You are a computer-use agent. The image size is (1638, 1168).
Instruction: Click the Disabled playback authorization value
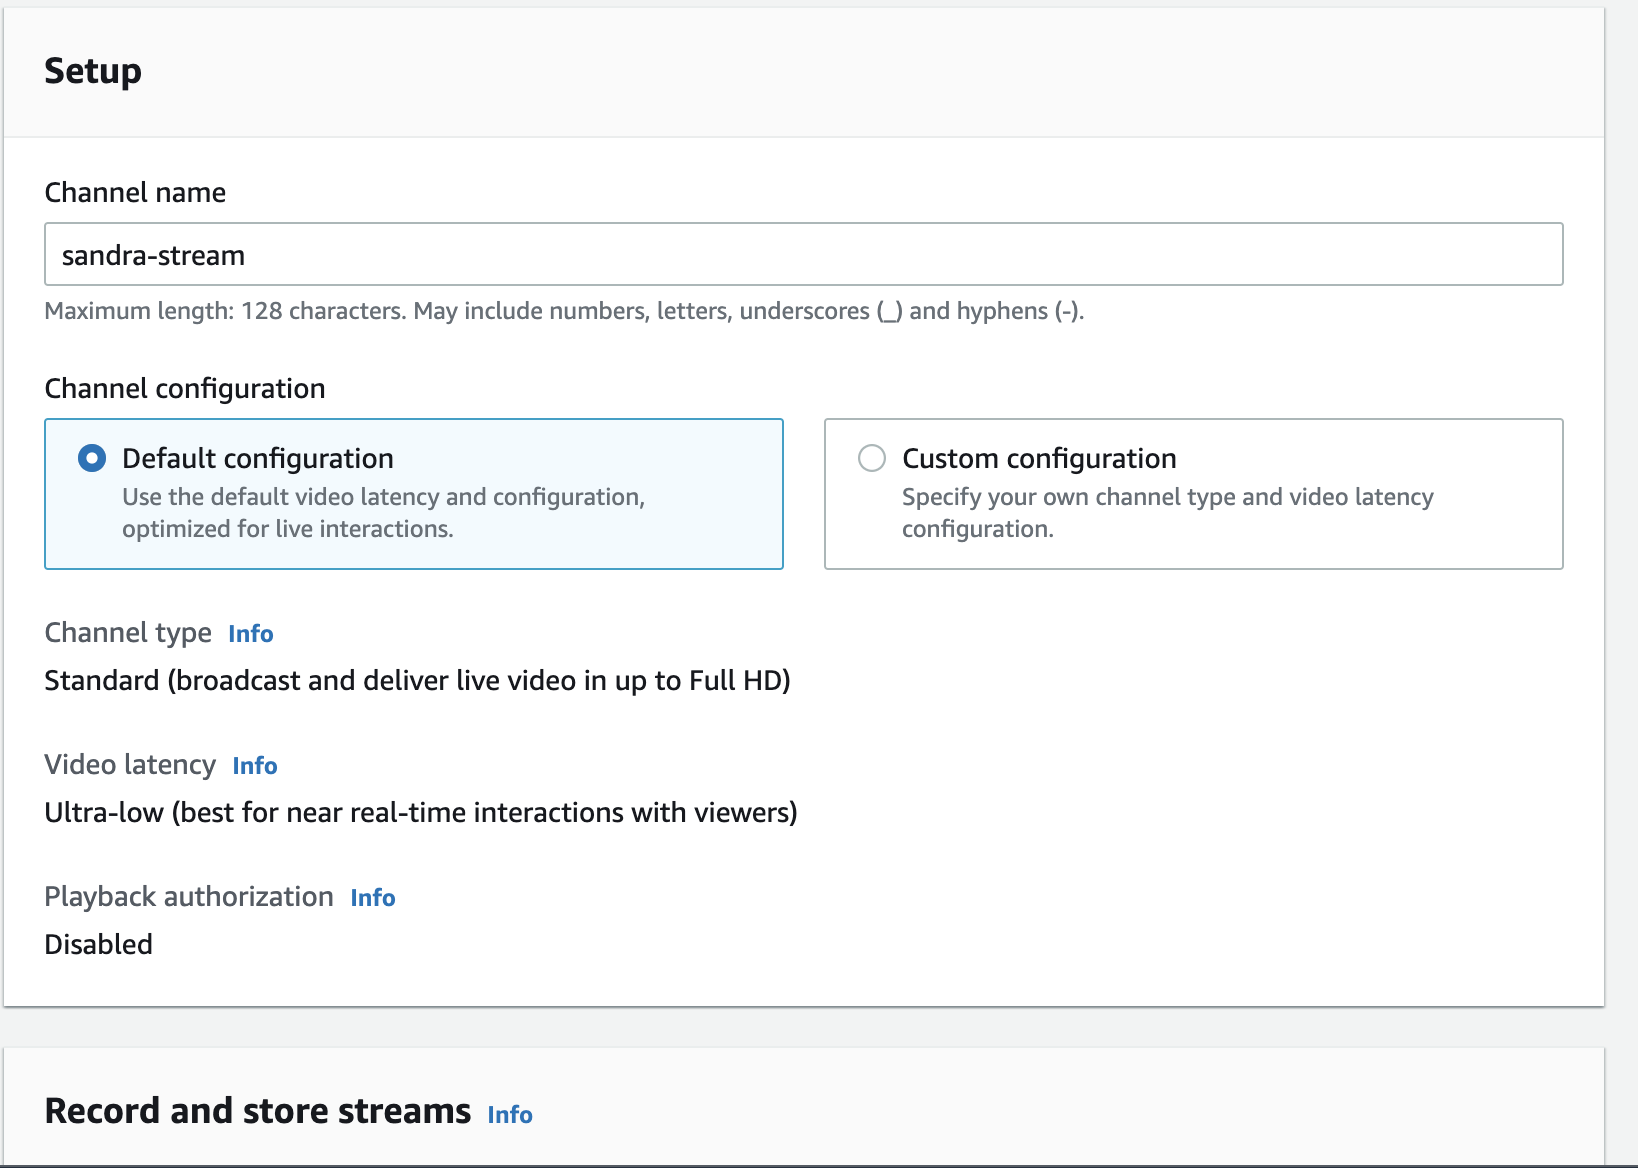[99, 945]
